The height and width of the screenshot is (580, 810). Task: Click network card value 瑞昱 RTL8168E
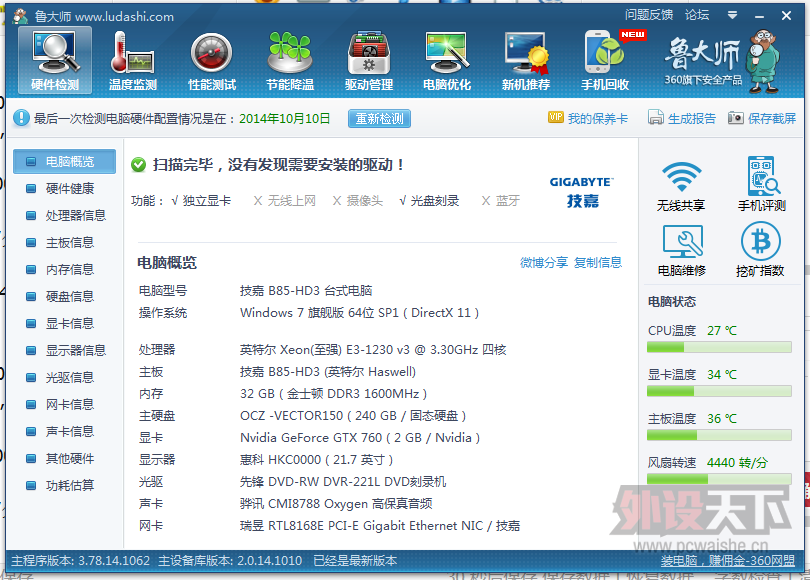380,526
